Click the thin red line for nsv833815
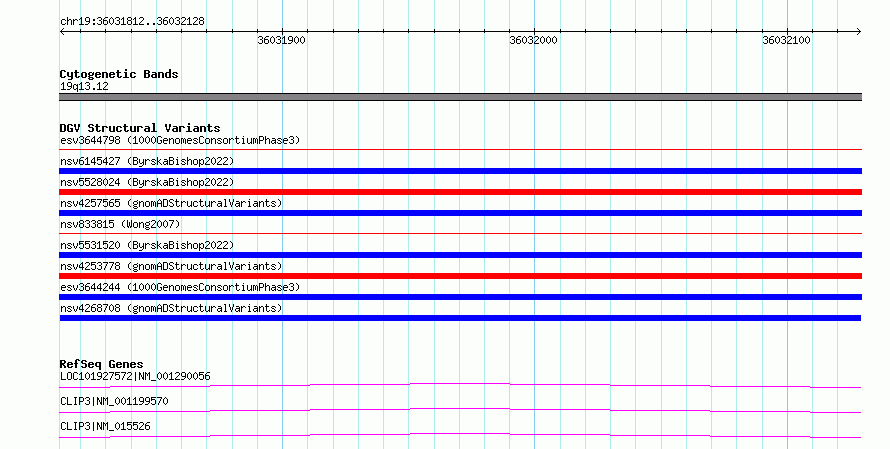Image resolution: width=890 pixels, height=449 pixels. (x=460, y=233)
